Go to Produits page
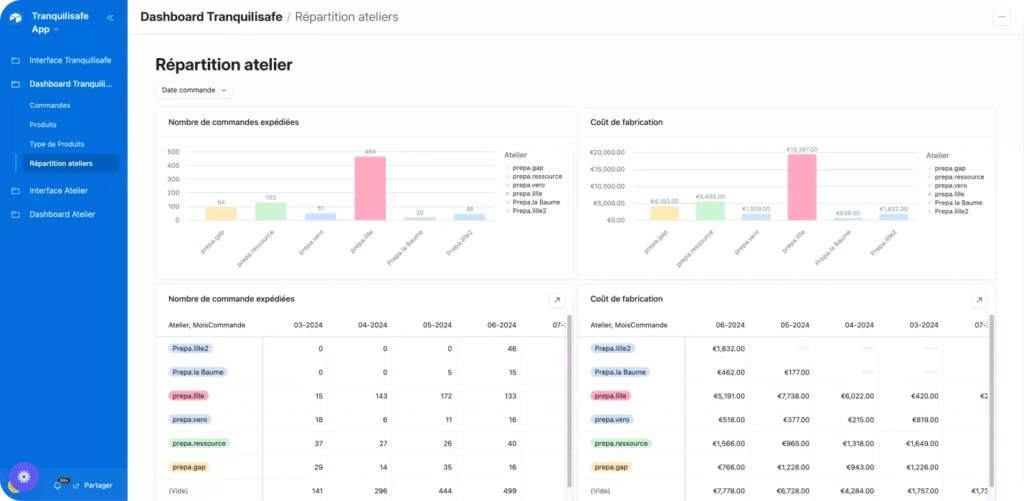The width and height of the screenshot is (1024, 501). pyautogui.click(x=43, y=125)
